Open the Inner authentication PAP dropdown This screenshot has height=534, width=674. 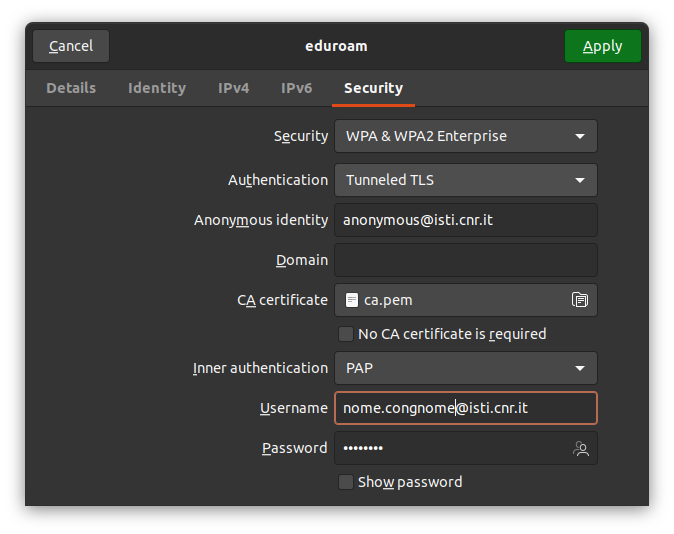[465, 368]
